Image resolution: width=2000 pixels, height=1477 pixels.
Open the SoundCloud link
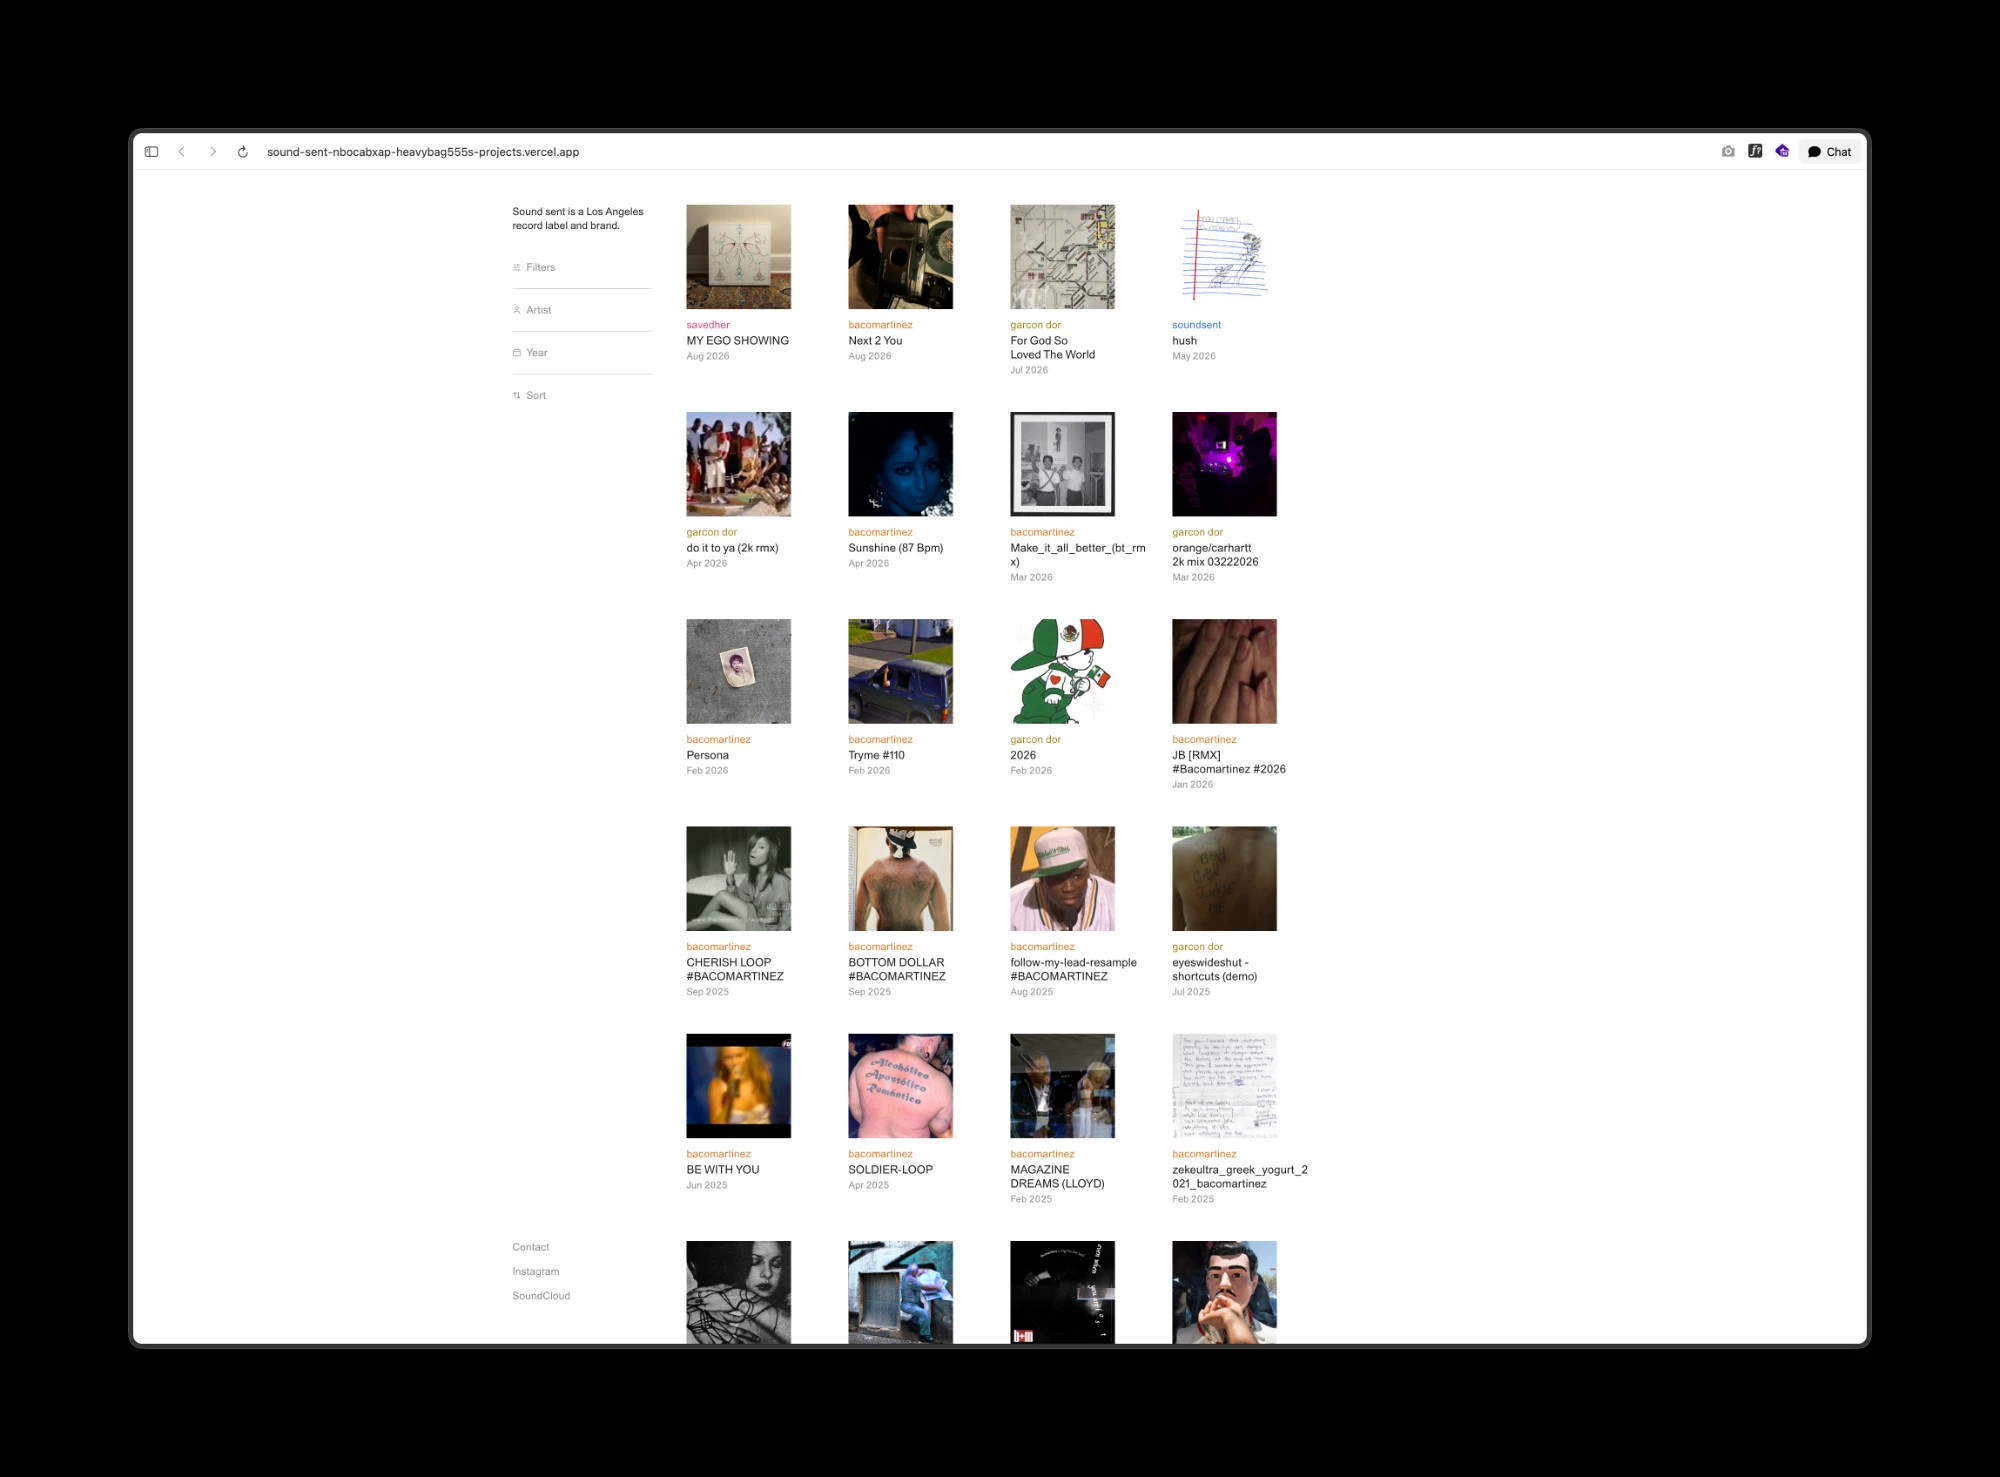pyautogui.click(x=541, y=1295)
